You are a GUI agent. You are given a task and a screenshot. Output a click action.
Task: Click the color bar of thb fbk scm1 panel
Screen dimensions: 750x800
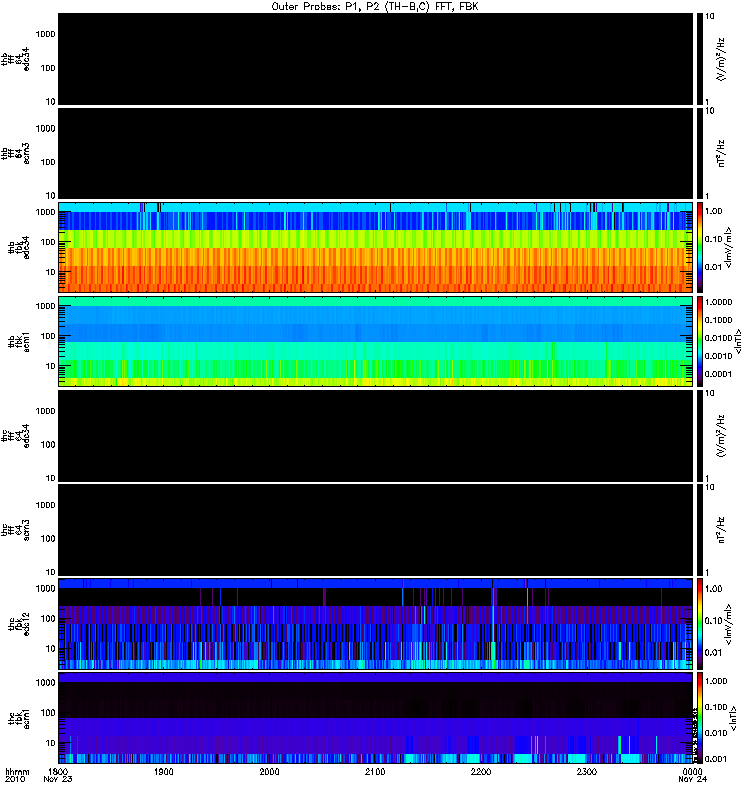700,341
